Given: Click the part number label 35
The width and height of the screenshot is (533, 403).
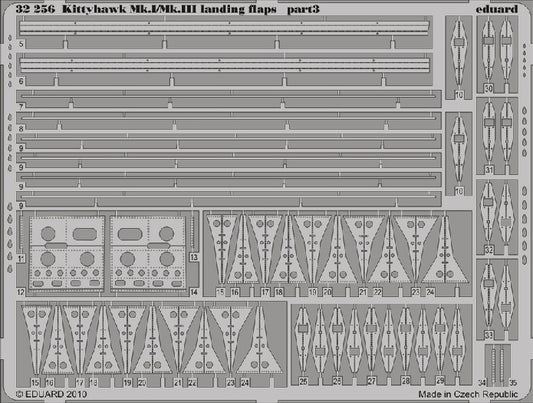Looking at the screenshot, I should 513,383.
